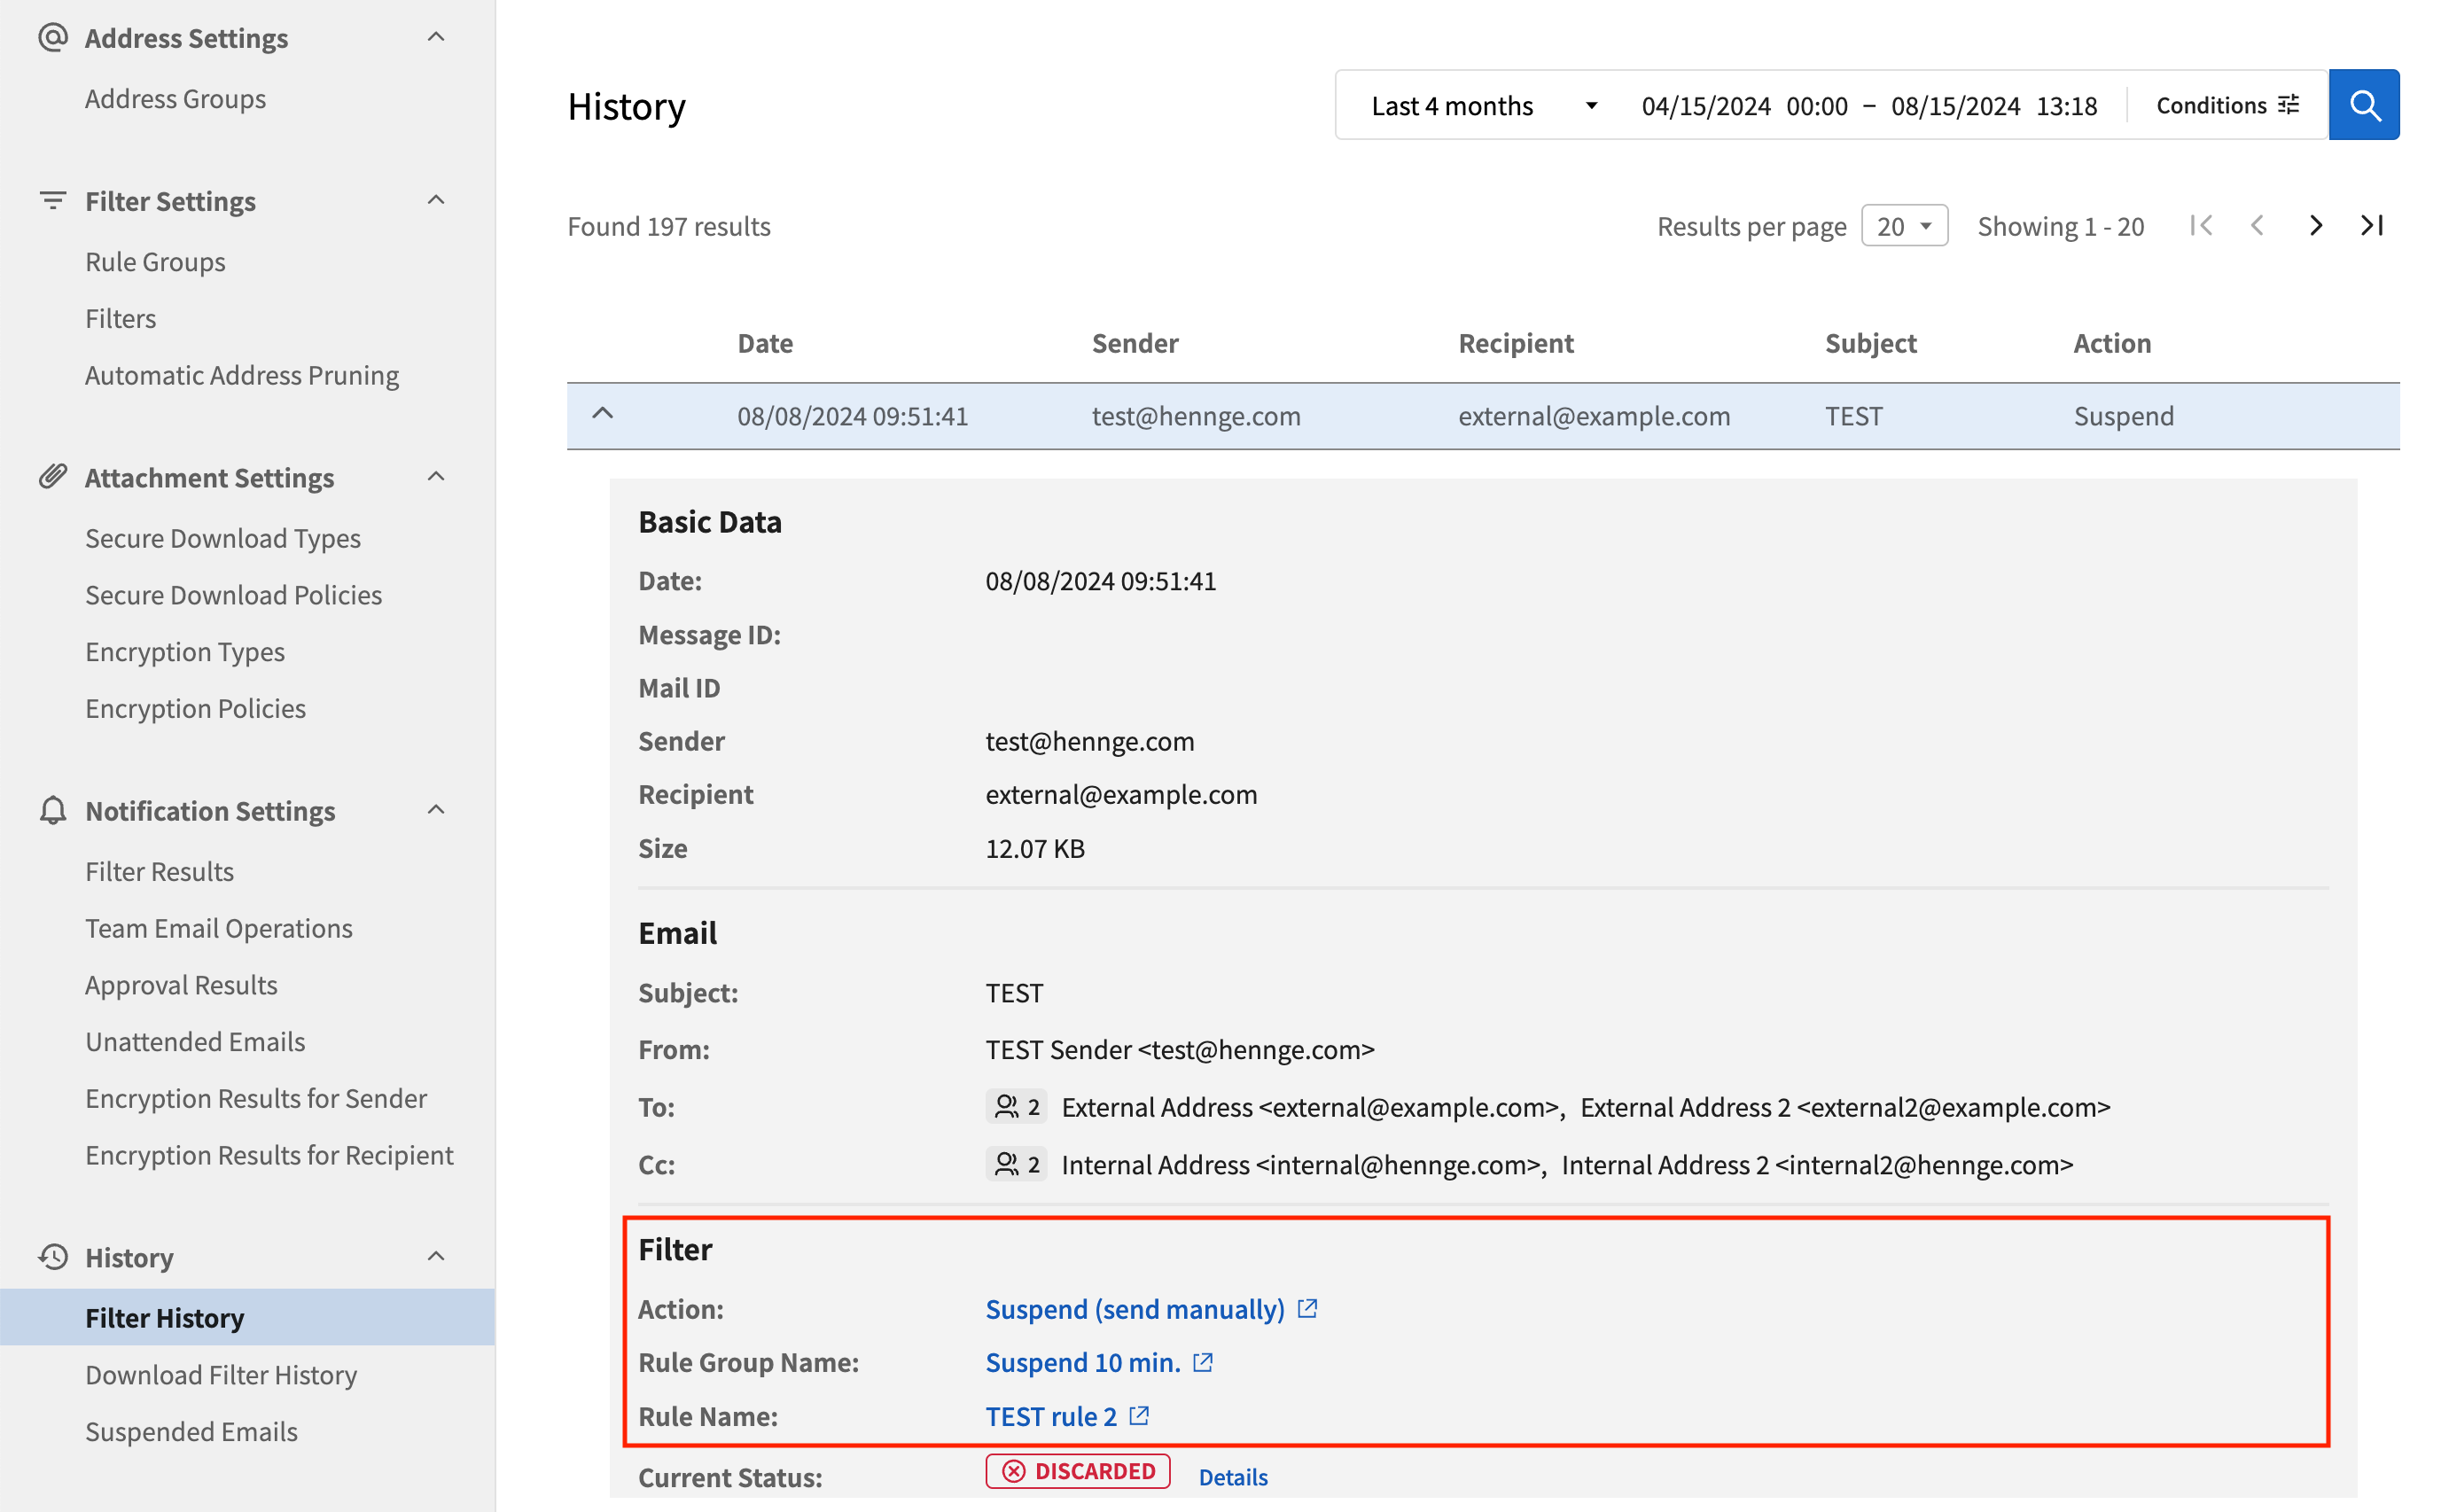Click the Sender column header
This screenshot has width=2441, height=1512.
[1135, 343]
